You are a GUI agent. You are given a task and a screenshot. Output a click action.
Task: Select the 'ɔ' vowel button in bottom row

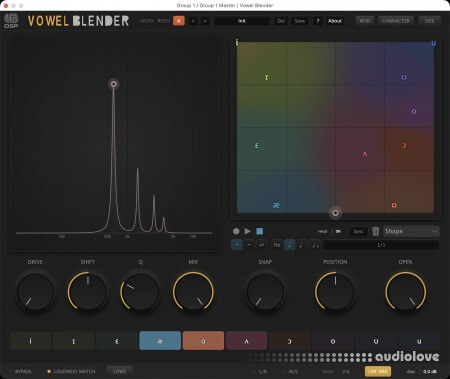pyautogui.click(x=290, y=341)
